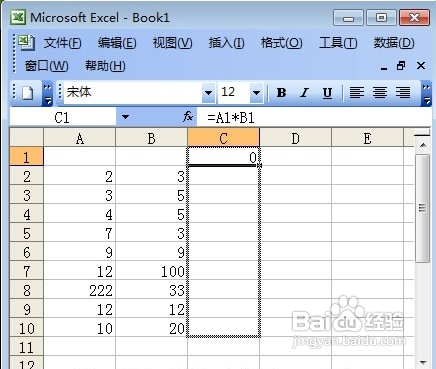
Task: Restore the workbook document window
Action: [x=401, y=66]
